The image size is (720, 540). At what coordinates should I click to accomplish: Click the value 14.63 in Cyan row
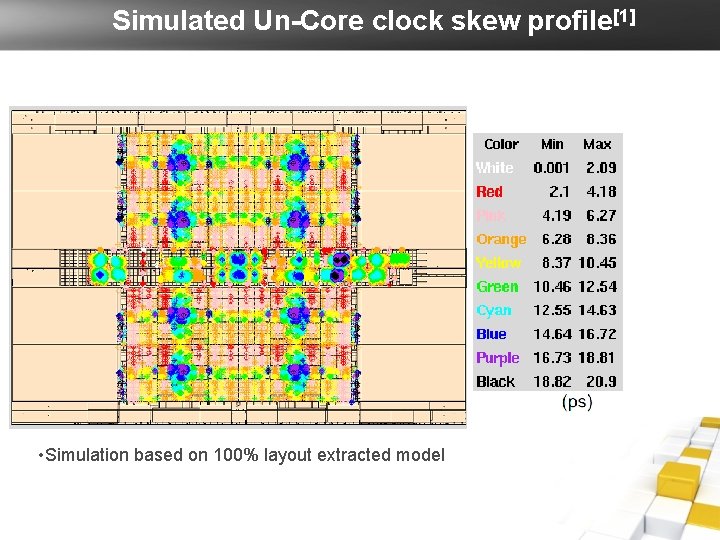(597, 310)
